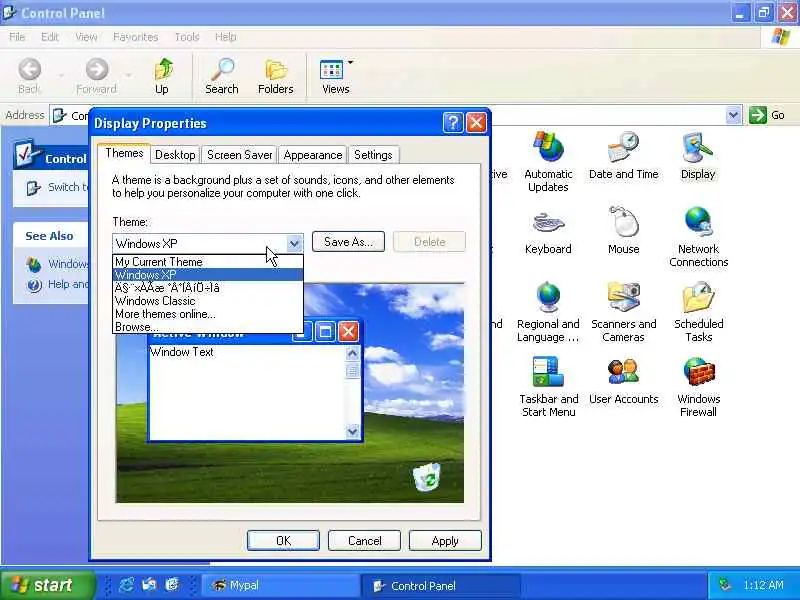Viewport: 800px width, 600px height.
Task: Open the Scheduled Tasks icon
Action: [x=698, y=312]
